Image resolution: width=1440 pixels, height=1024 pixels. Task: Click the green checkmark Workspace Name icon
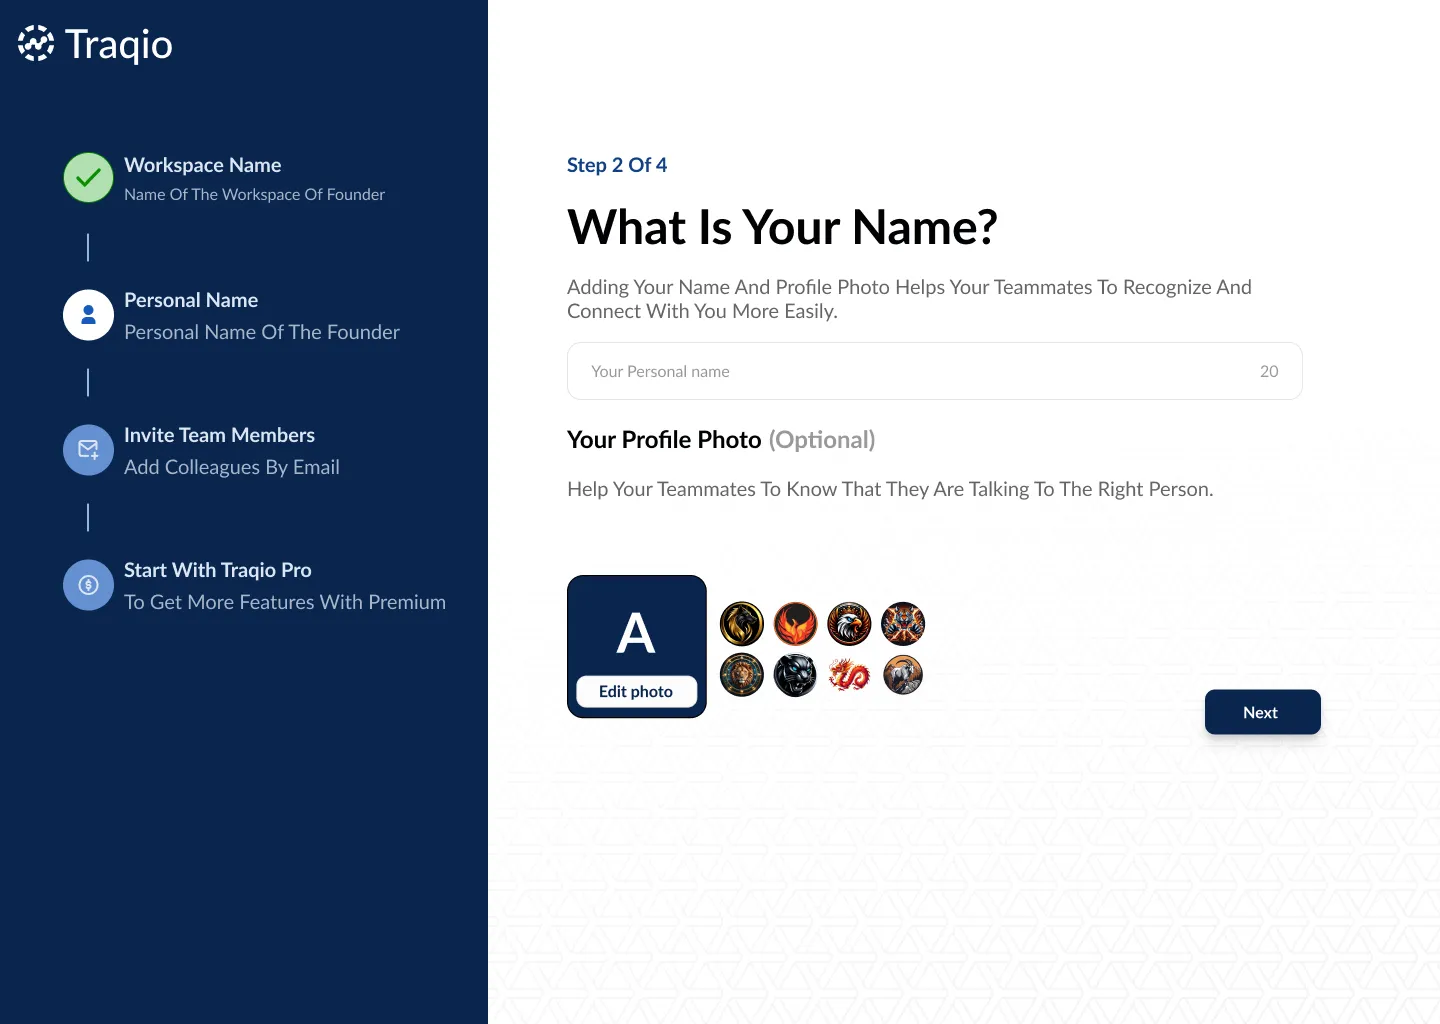click(88, 178)
